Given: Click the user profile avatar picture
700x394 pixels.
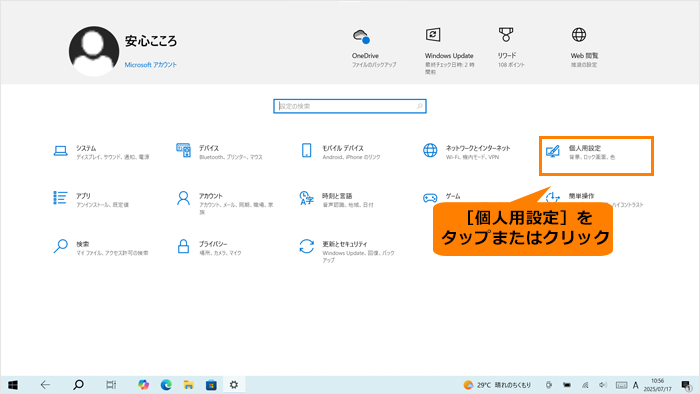Looking at the screenshot, I should [x=94, y=51].
